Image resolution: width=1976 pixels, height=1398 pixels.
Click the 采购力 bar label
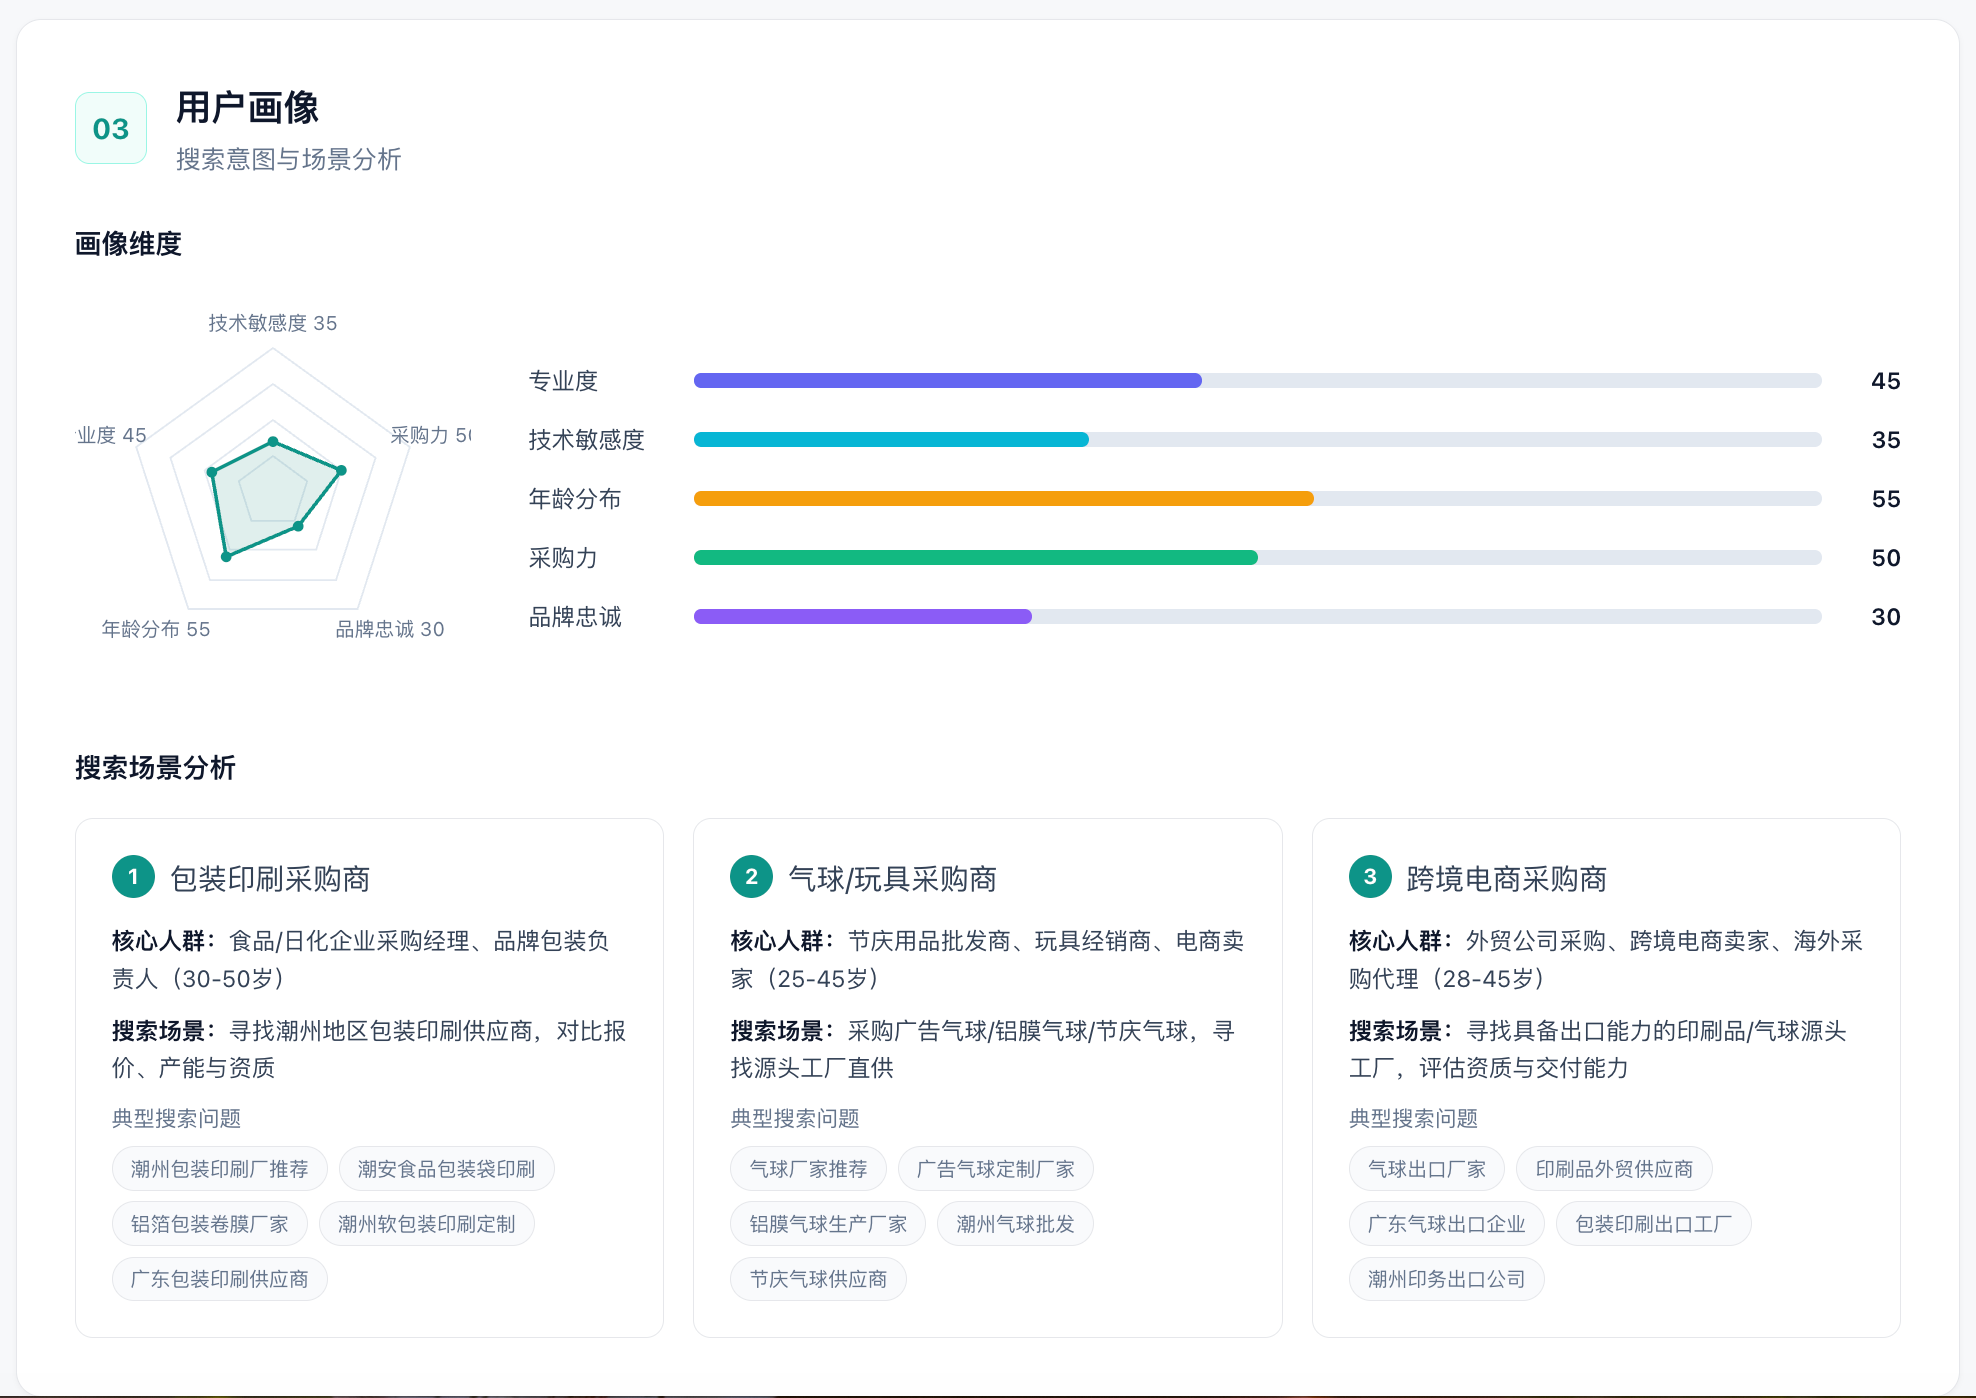pos(563,557)
